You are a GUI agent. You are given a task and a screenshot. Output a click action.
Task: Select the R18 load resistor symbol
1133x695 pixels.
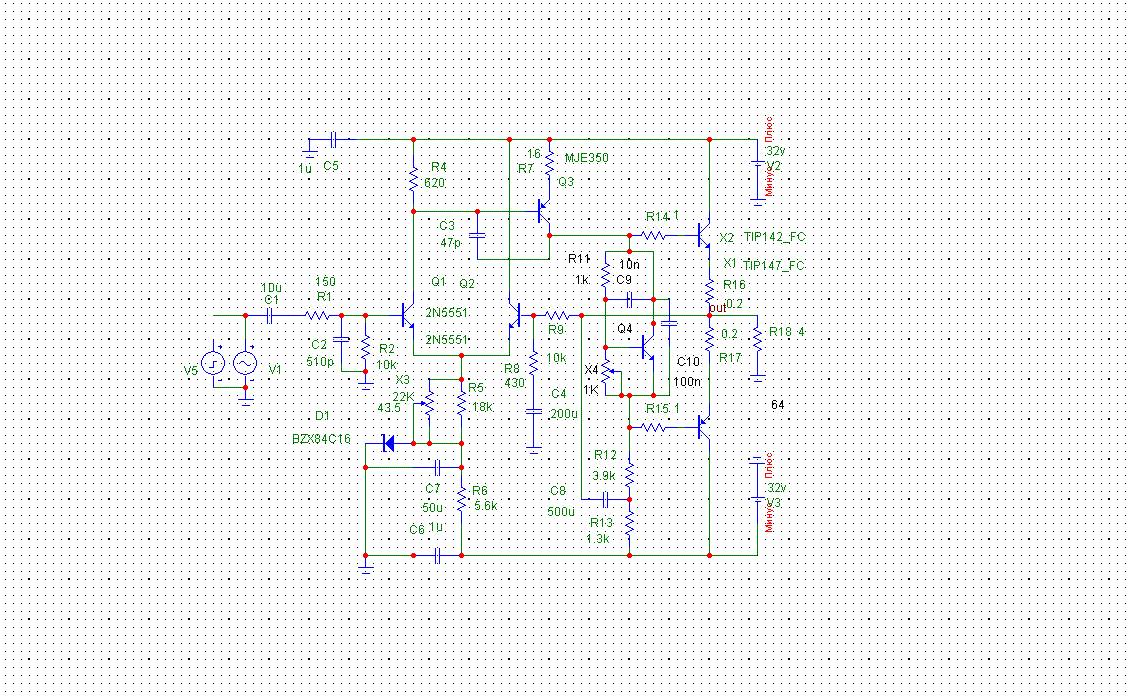(x=757, y=338)
